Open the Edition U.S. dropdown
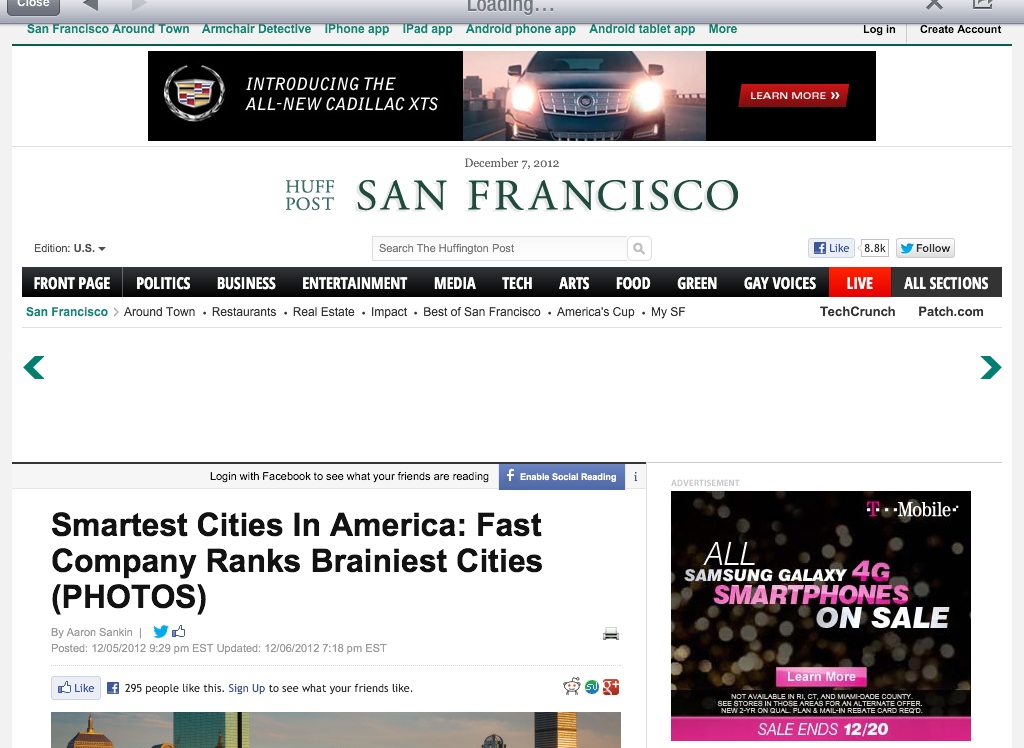The image size is (1024, 748). click(x=70, y=248)
